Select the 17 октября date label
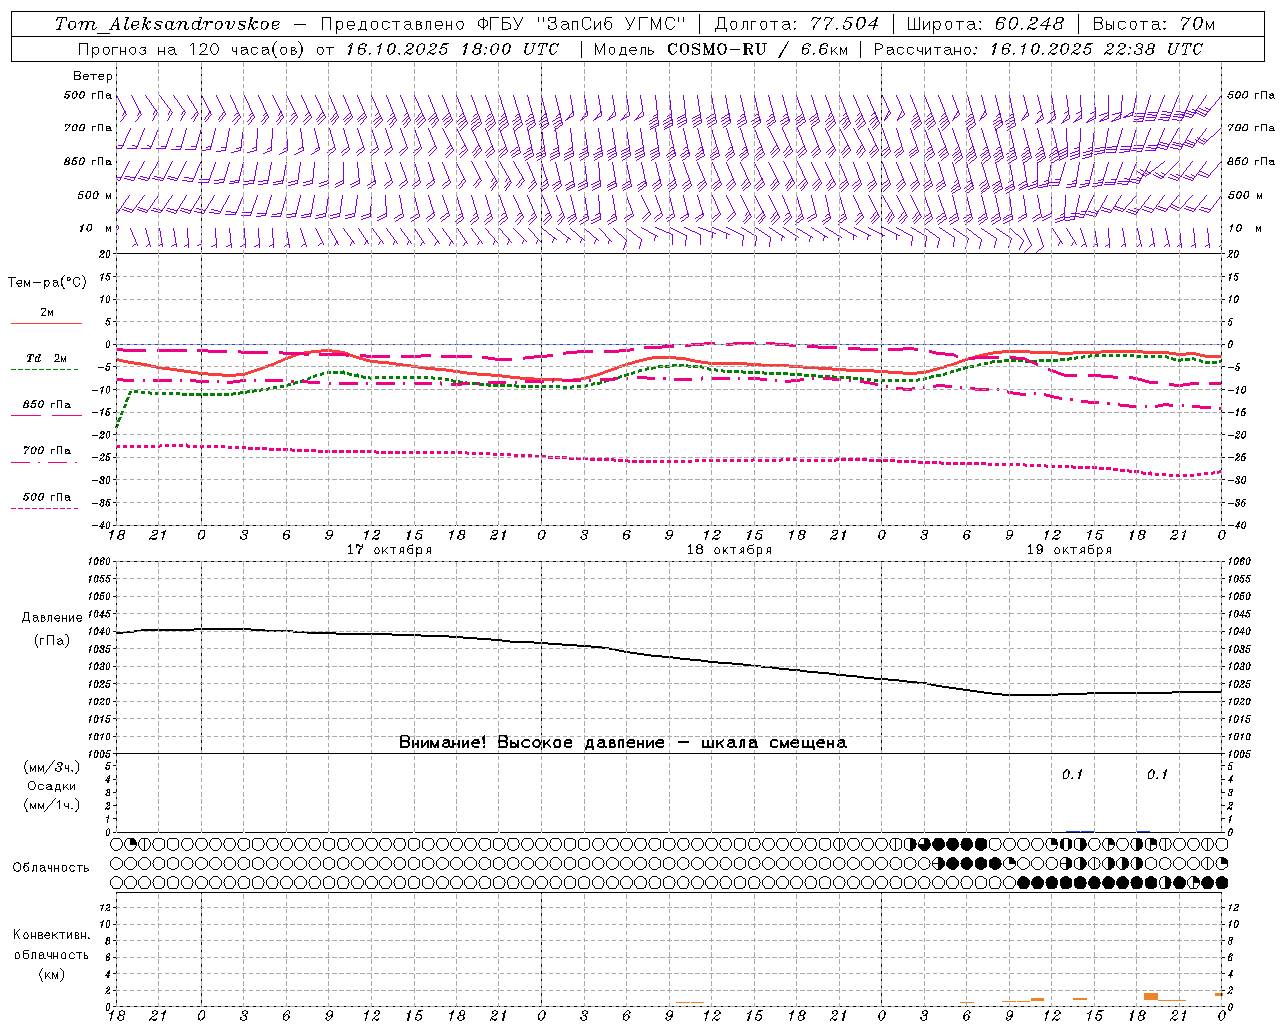 coord(389,550)
